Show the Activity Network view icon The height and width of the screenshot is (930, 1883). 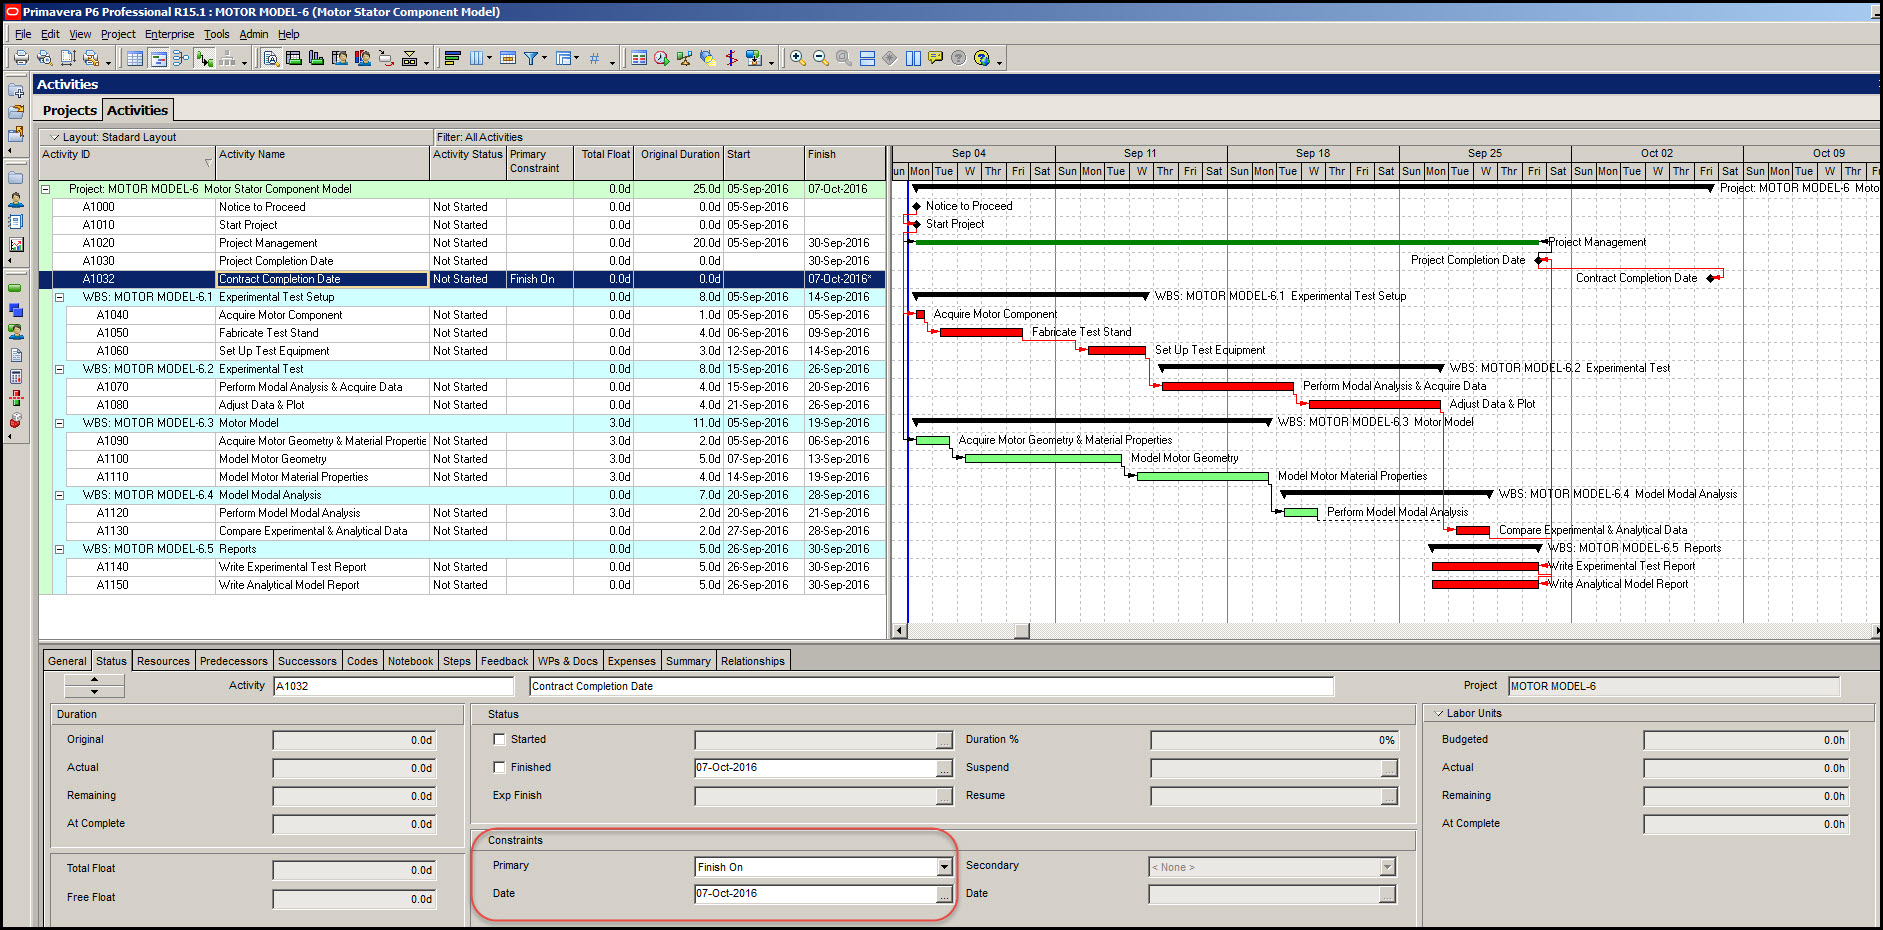tap(181, 58)
